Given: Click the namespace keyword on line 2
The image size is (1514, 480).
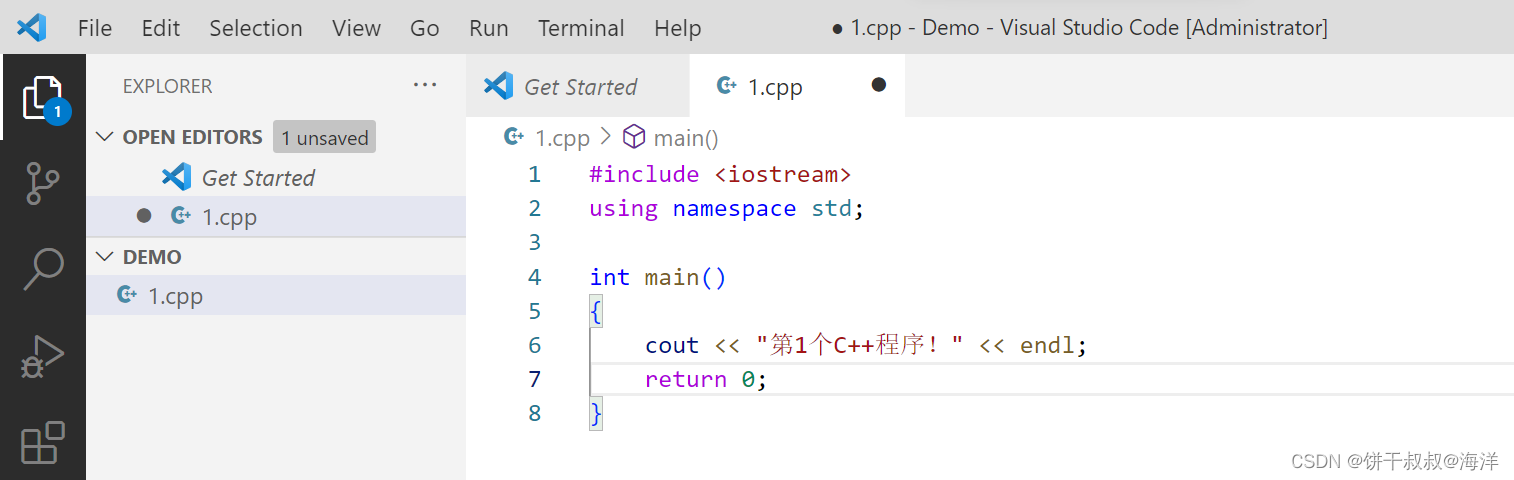Looking at the screenshot, I should 734,208.
